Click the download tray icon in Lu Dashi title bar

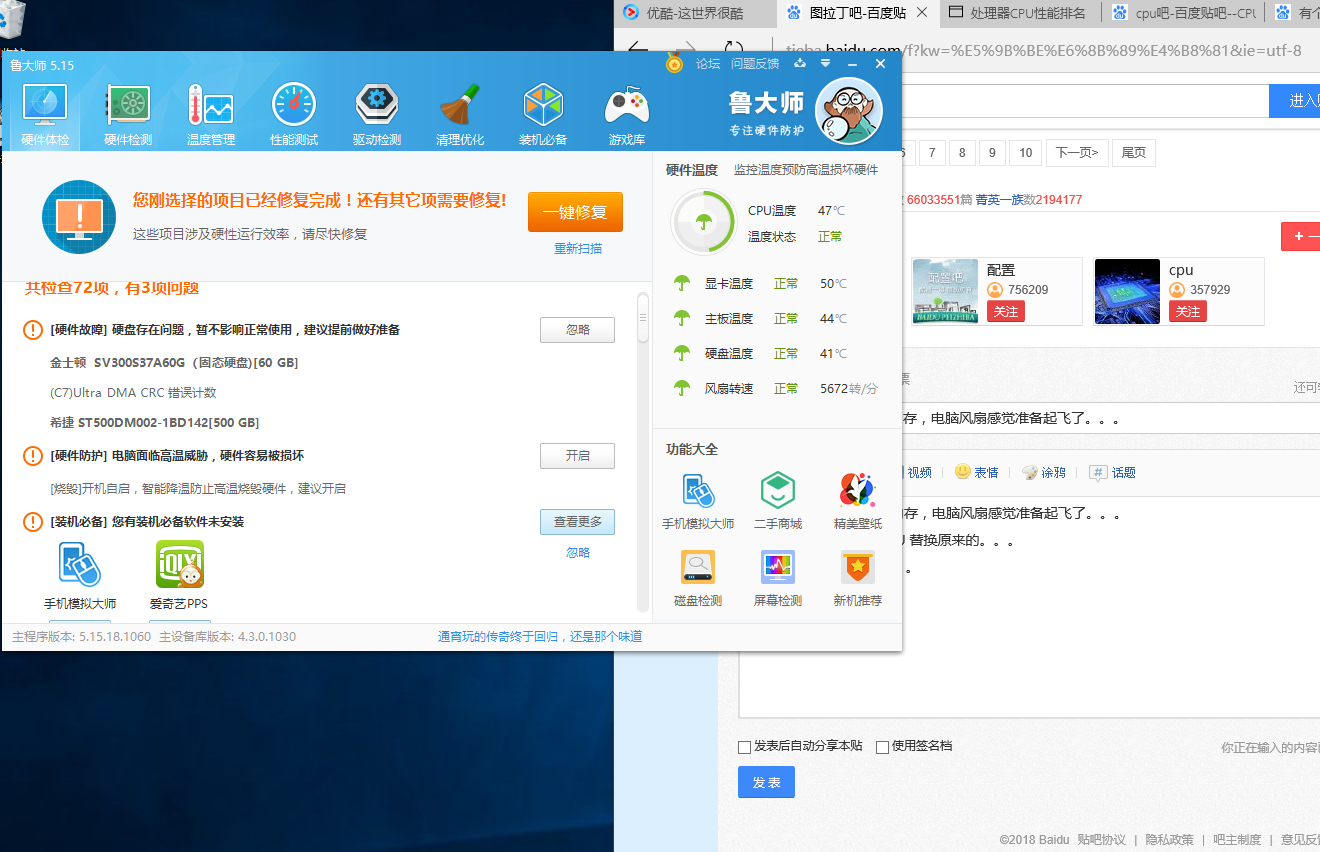(x=800, y=64)
